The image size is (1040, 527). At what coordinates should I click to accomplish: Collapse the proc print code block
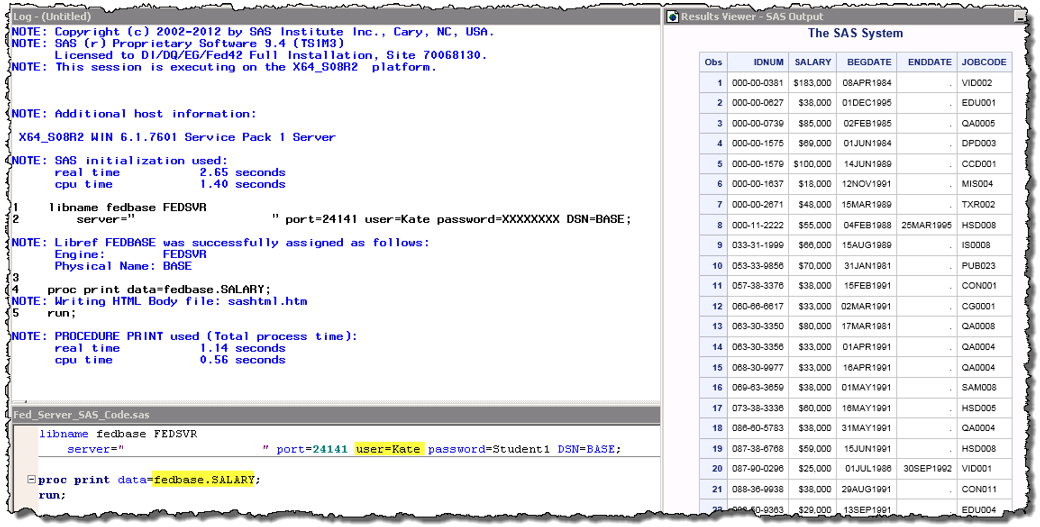click(32, 480)
